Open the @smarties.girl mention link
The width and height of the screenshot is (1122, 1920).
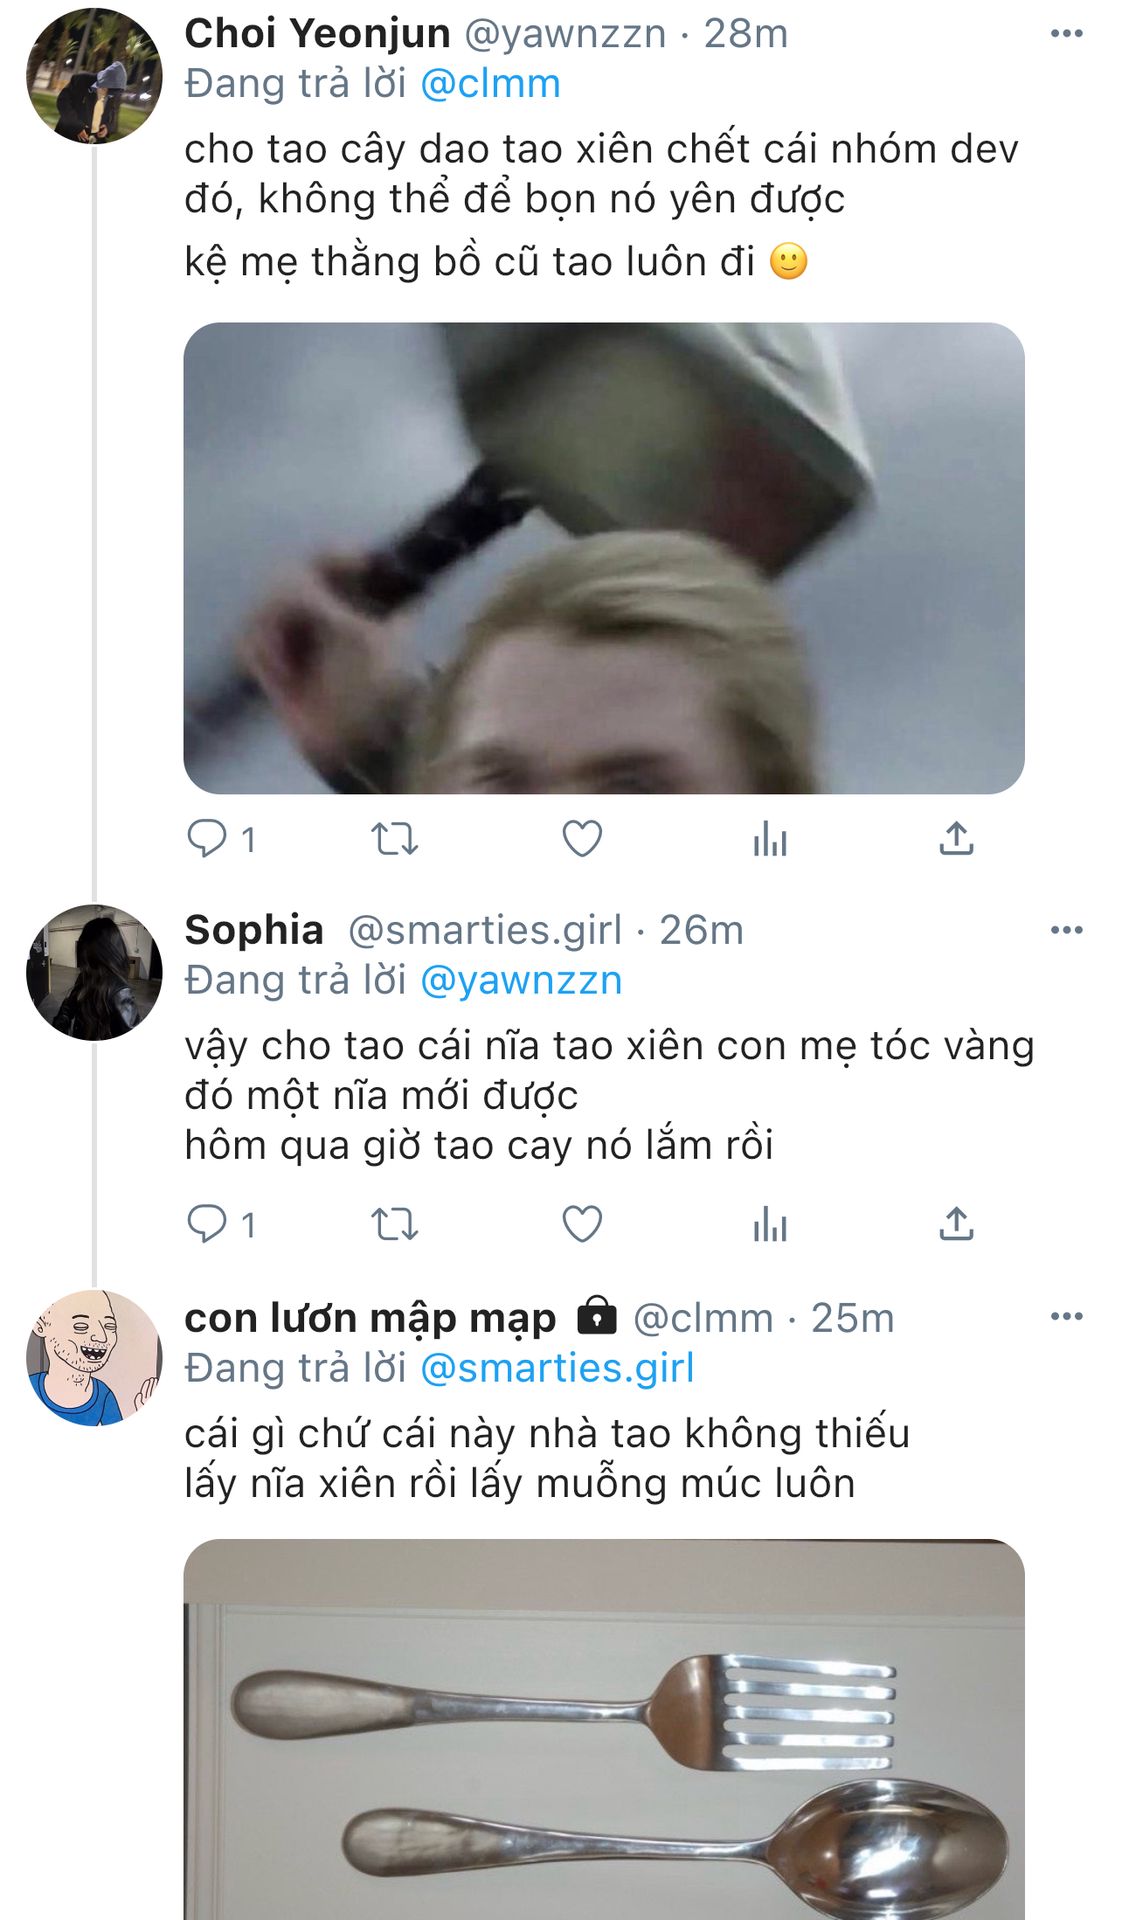click(x=557, y=1368)
